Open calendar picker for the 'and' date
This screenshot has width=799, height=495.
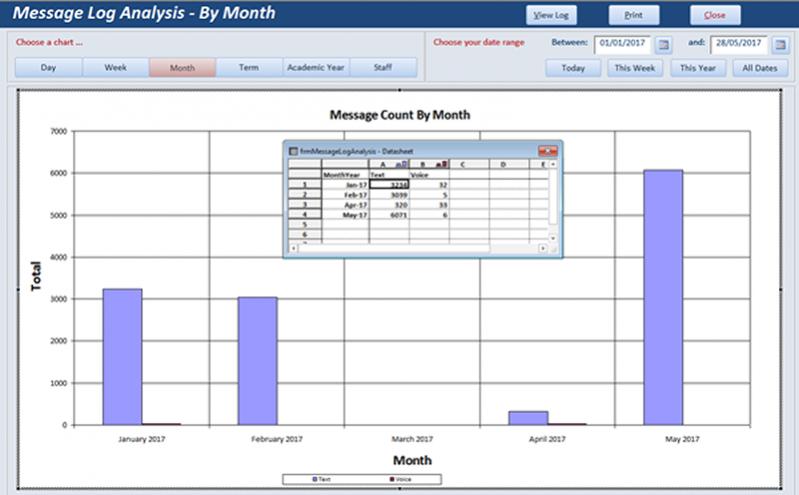[780, 45]
